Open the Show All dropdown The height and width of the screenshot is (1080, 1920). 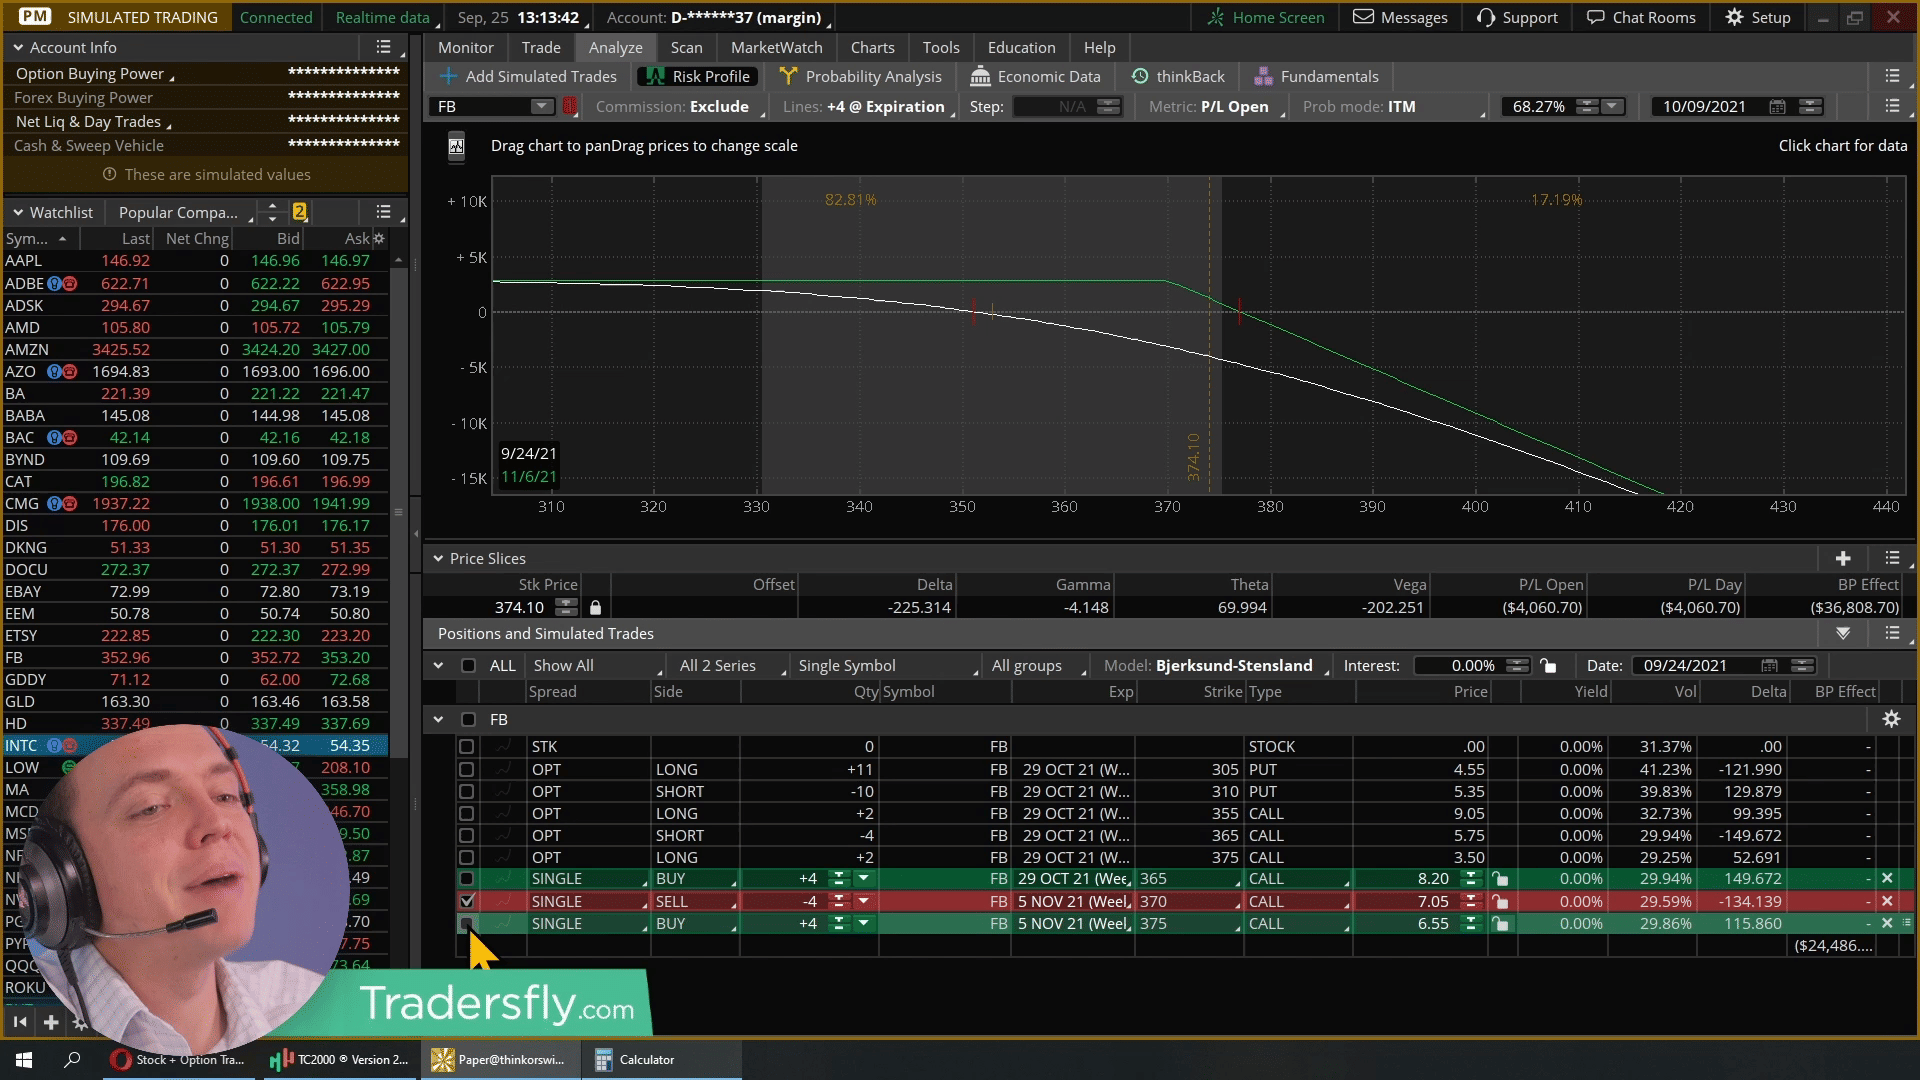click(597, 665)
